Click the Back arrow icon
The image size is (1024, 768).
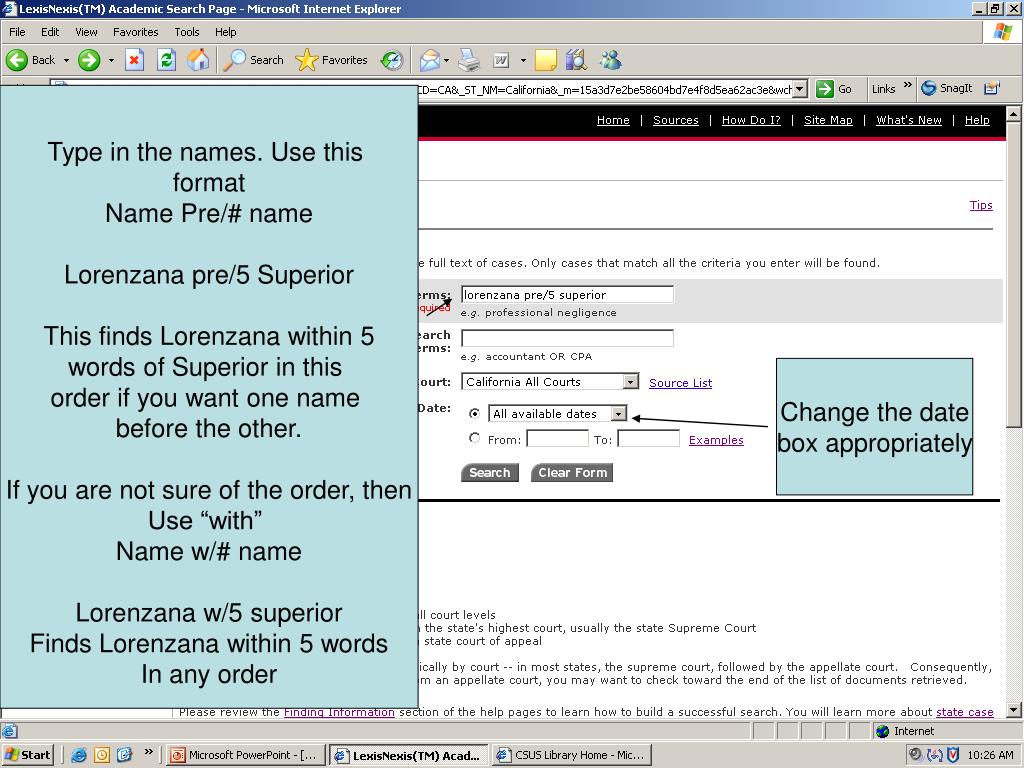[x=17, y=60]
